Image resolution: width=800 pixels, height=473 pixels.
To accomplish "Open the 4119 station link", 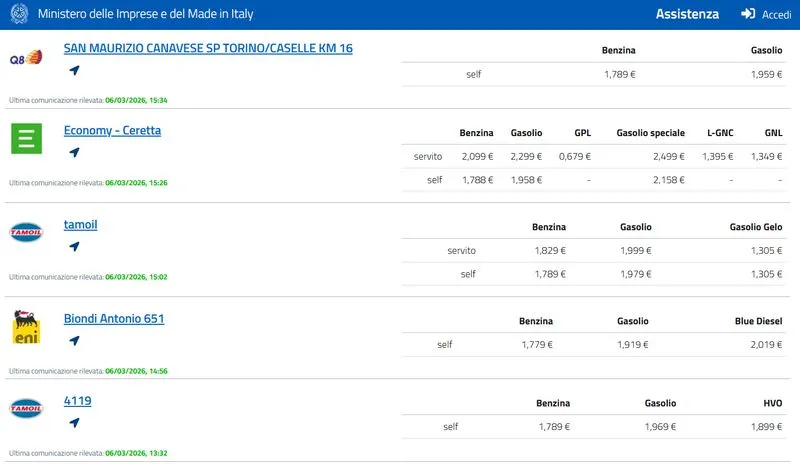I will pyautogui.click(x=77, y=401).
